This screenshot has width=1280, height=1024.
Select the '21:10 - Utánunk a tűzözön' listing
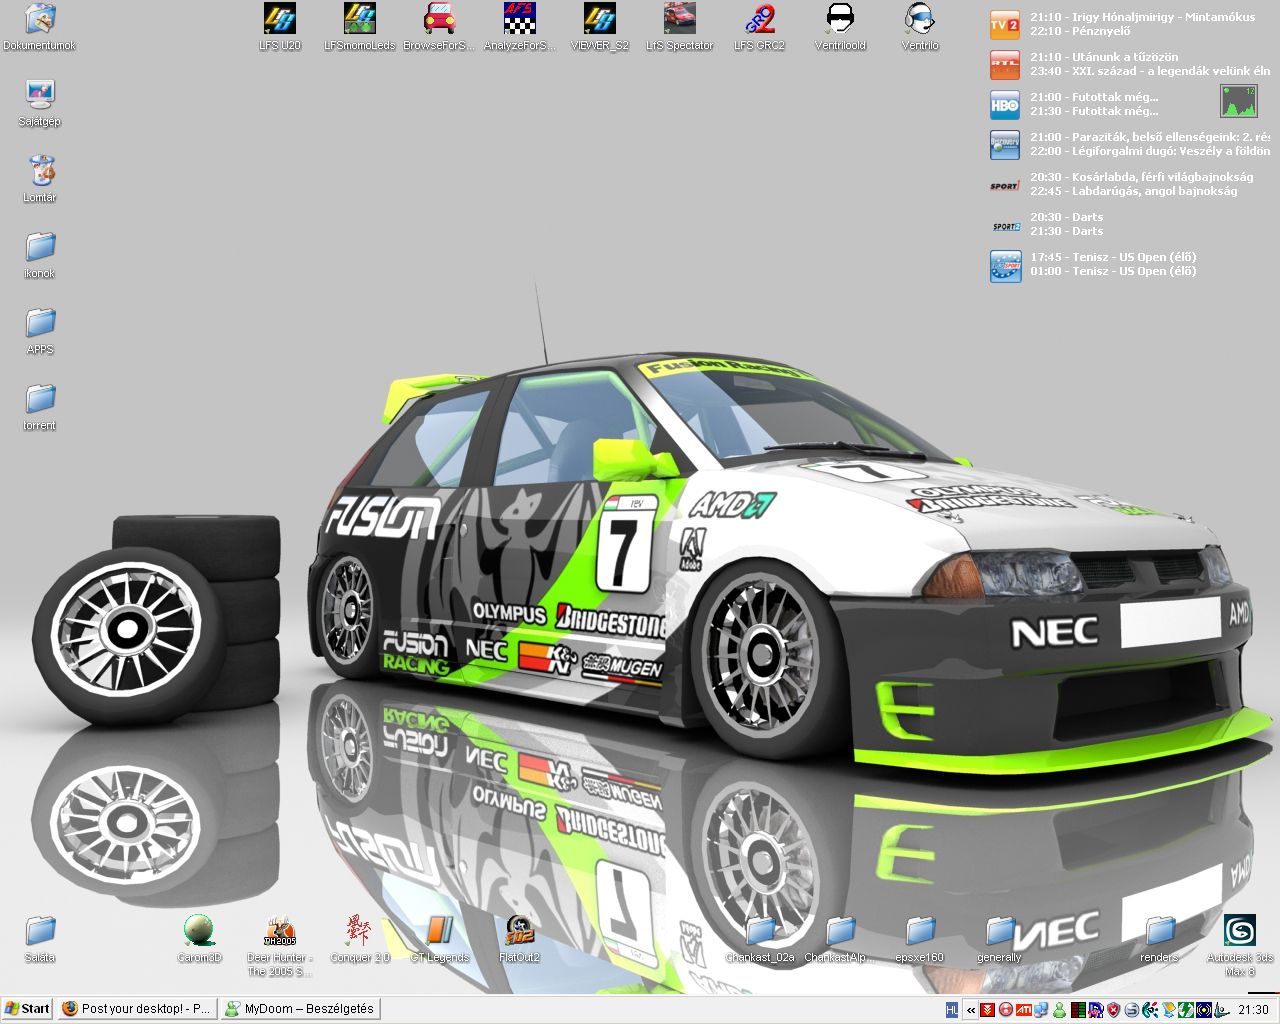pyautogui.click(x=1104, y=57)
